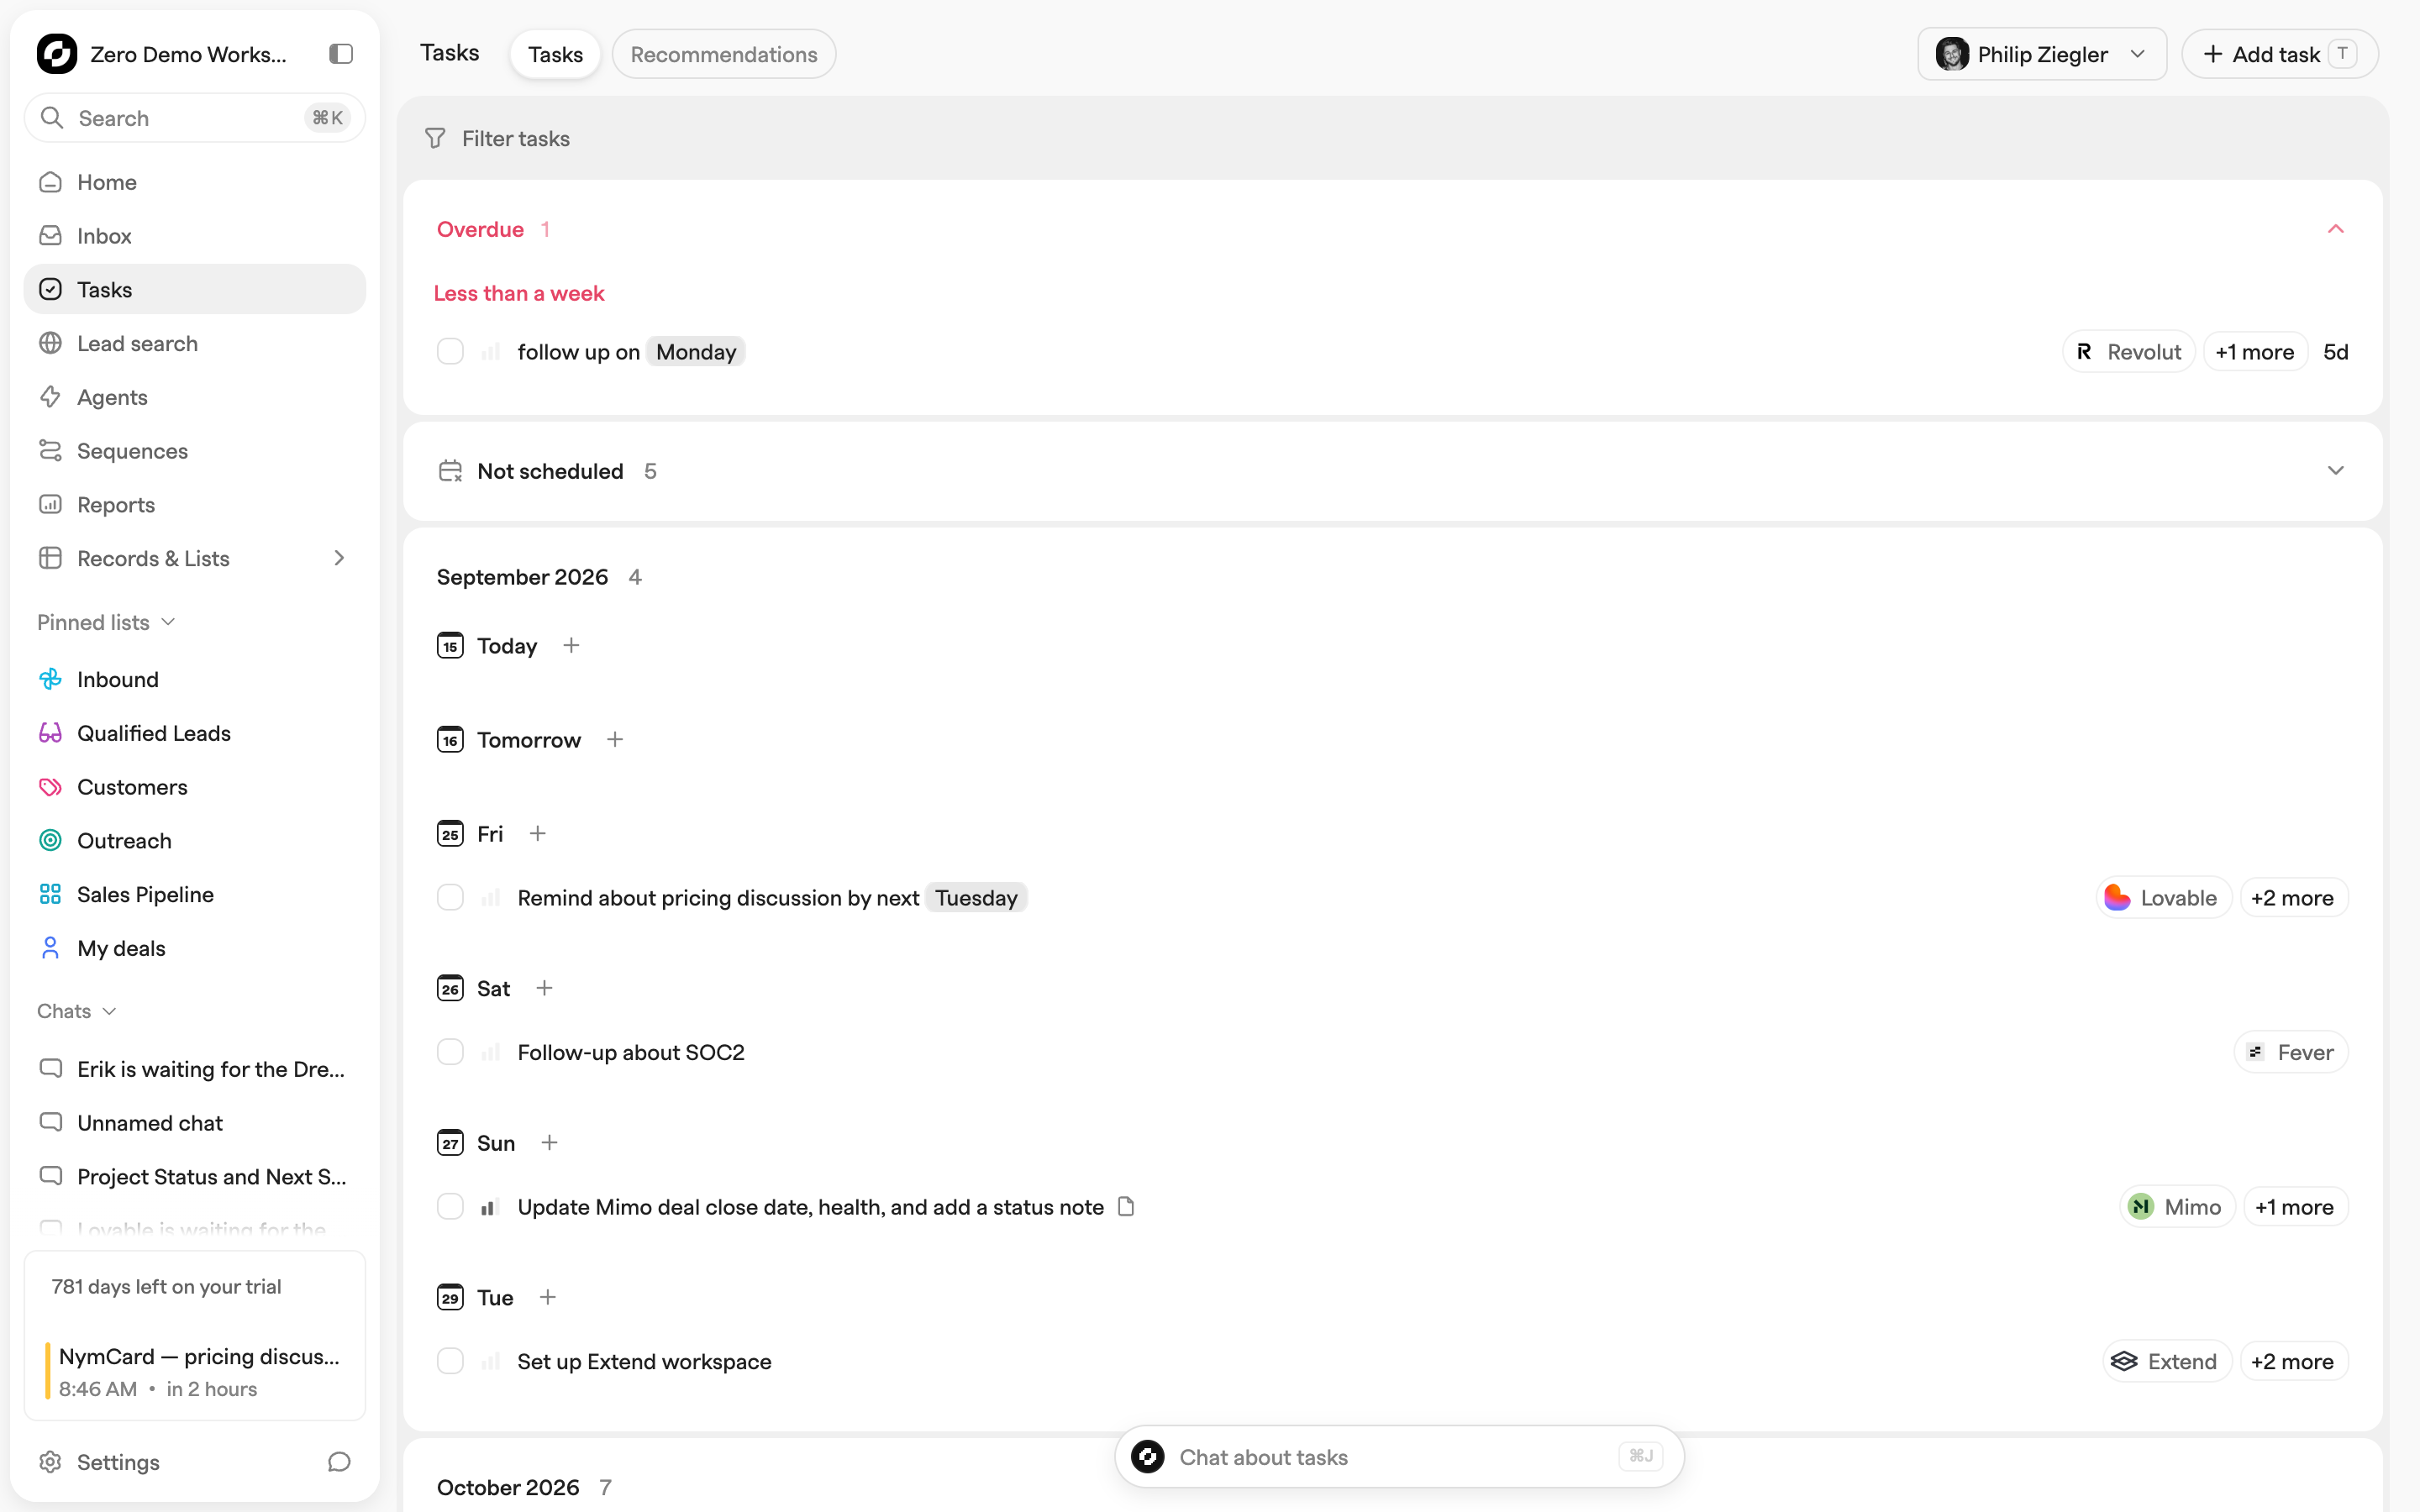Show +1 more records on Revolut task
This screenshot has height=1512, width=2420.
pos(2254,352)
